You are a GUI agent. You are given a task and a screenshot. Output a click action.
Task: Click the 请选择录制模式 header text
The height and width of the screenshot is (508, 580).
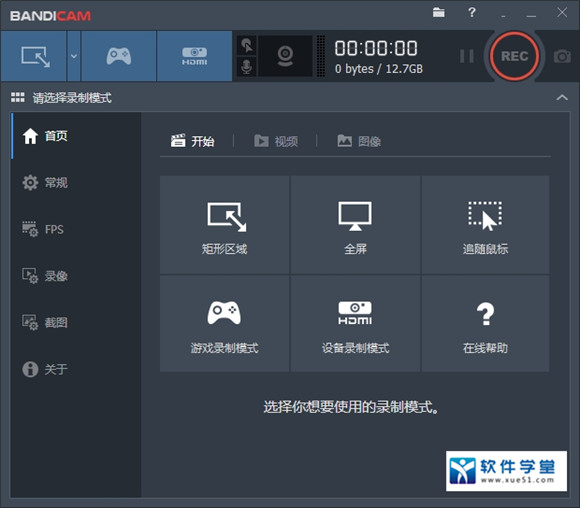[x=72, y=98]
